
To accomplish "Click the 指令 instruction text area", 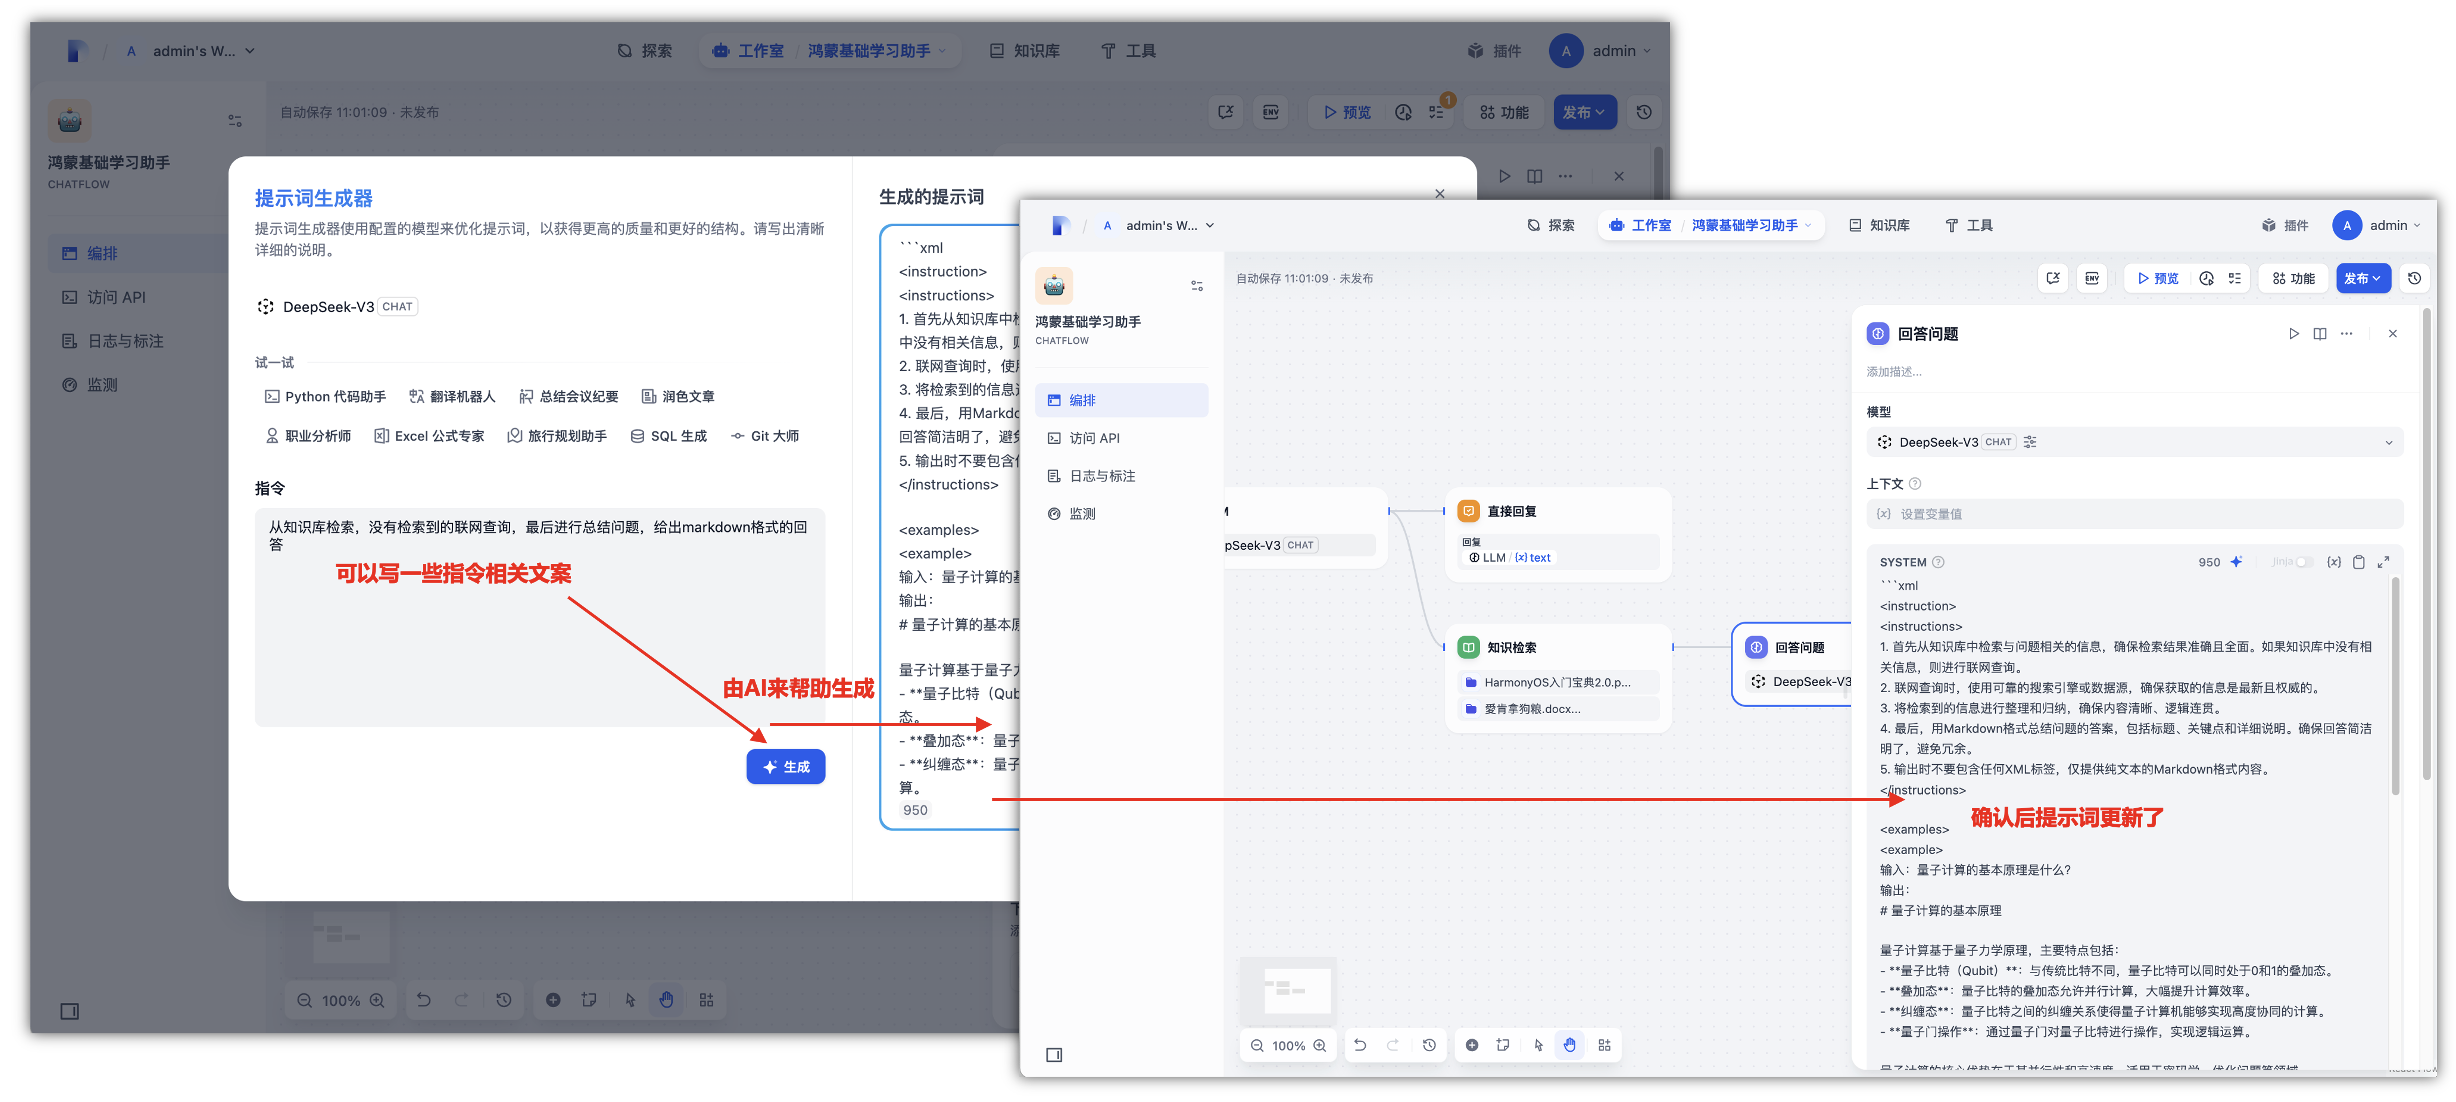I will pos(540,617).
